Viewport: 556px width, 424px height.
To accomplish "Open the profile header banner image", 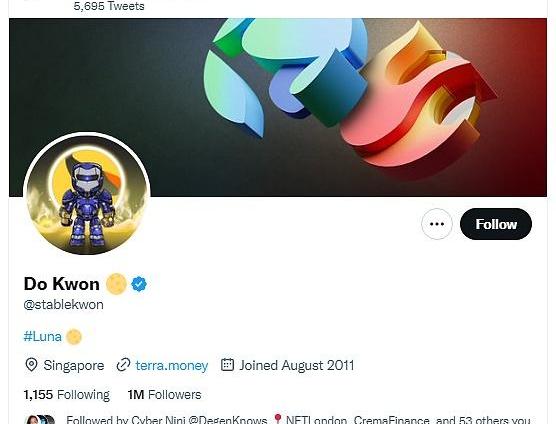I will coord(278,107).
